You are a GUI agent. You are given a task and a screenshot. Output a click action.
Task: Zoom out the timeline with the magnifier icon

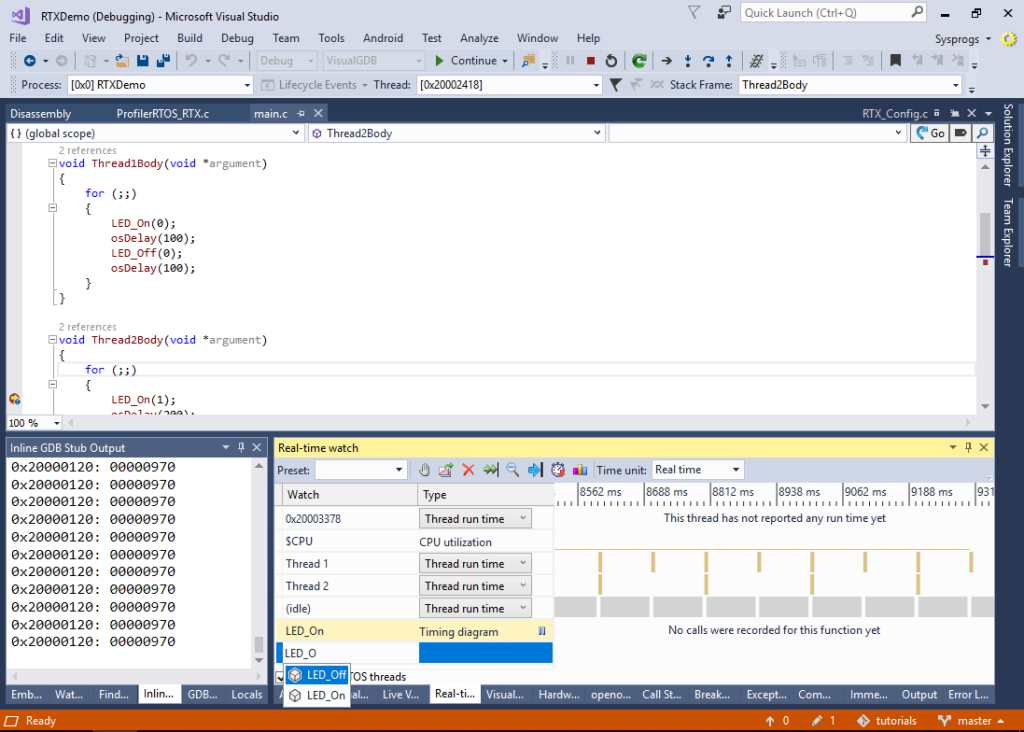tap(513, 469)
